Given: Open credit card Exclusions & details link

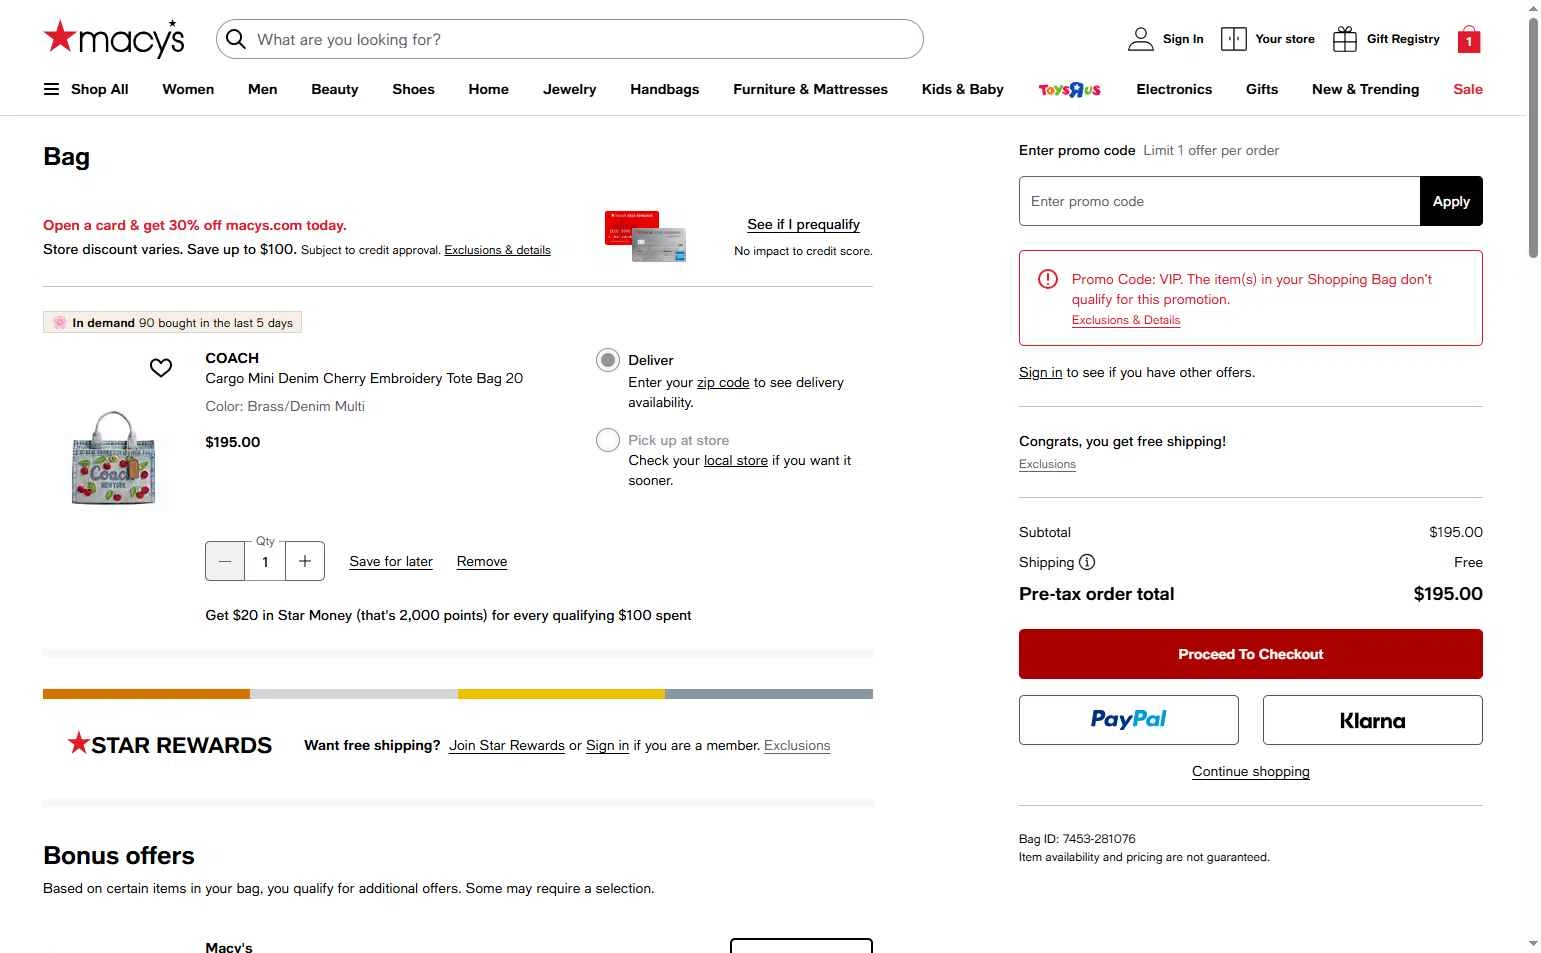Looking at the screenshot, I should pos(498,250).
